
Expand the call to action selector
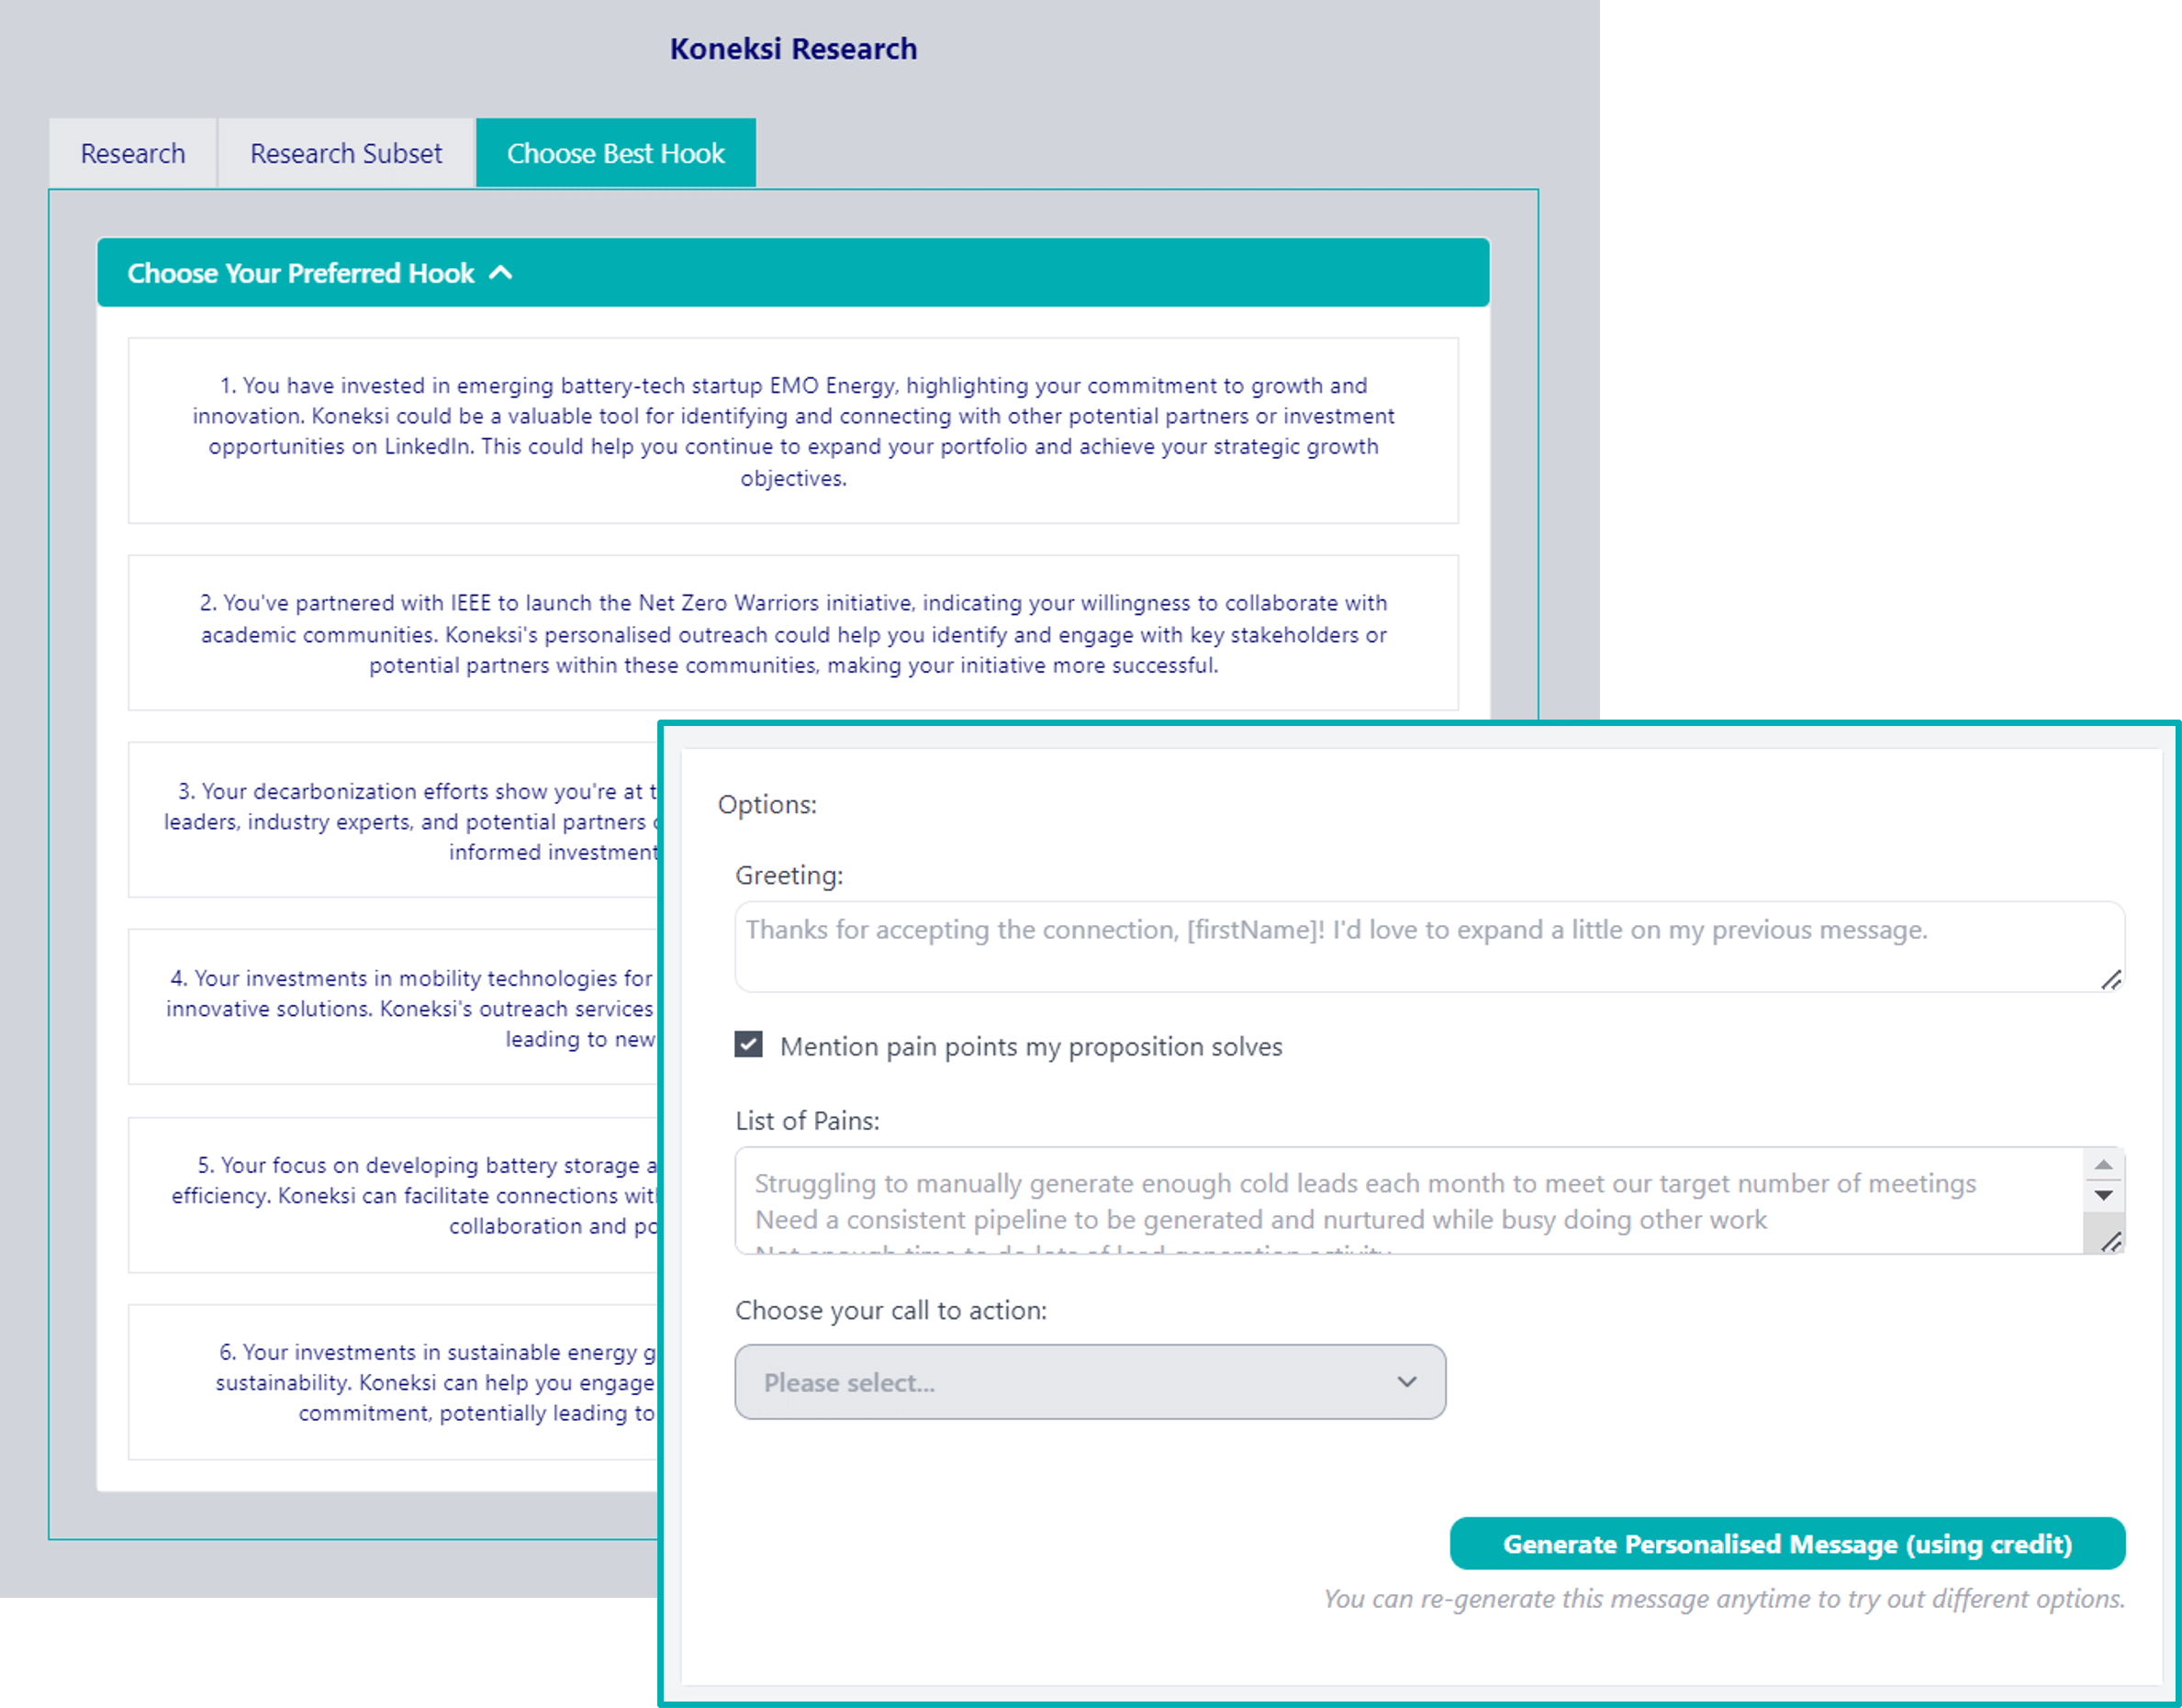point(1092,1384)
